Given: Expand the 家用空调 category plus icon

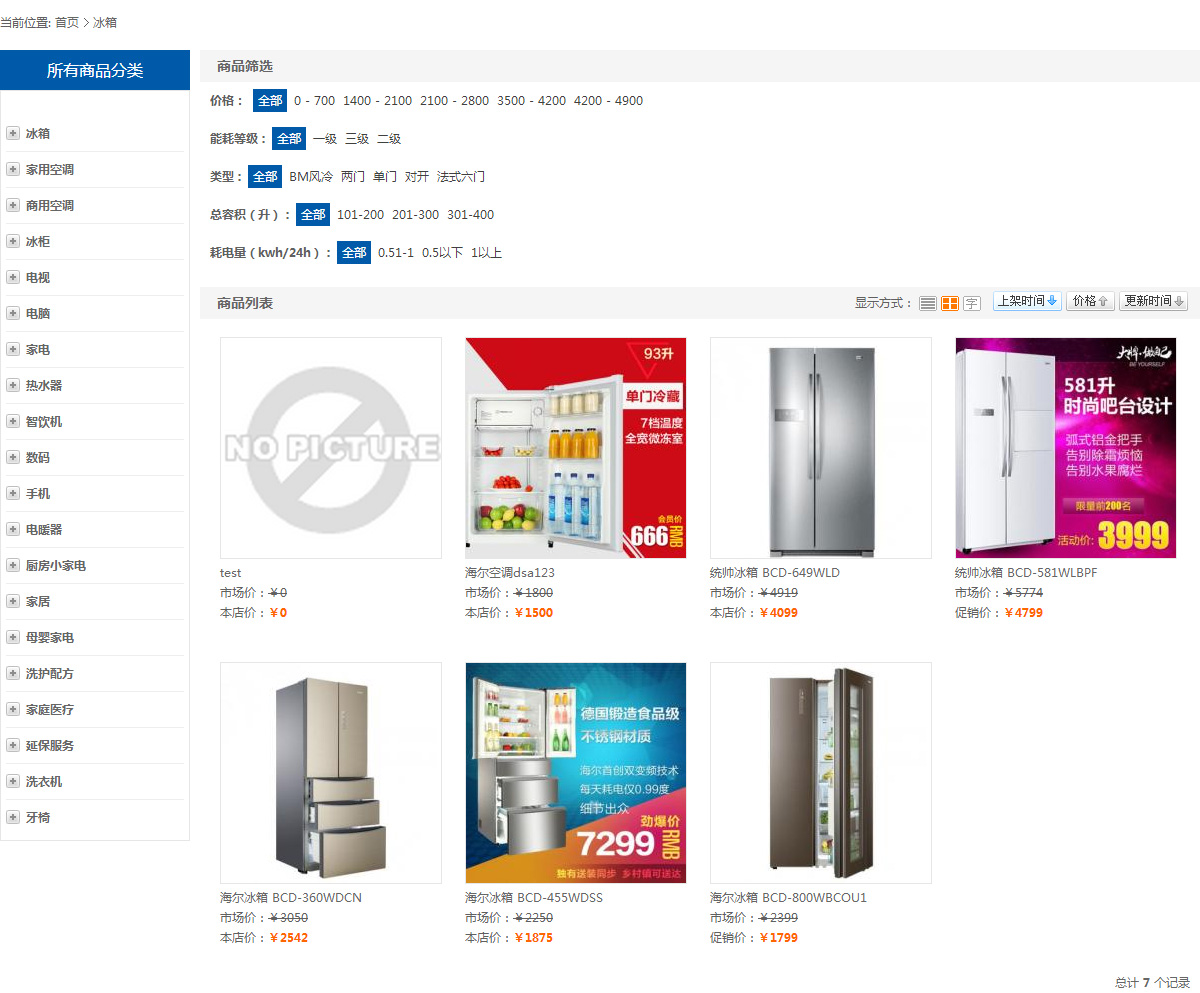Looking at the screenshot, I should point(13,169).
